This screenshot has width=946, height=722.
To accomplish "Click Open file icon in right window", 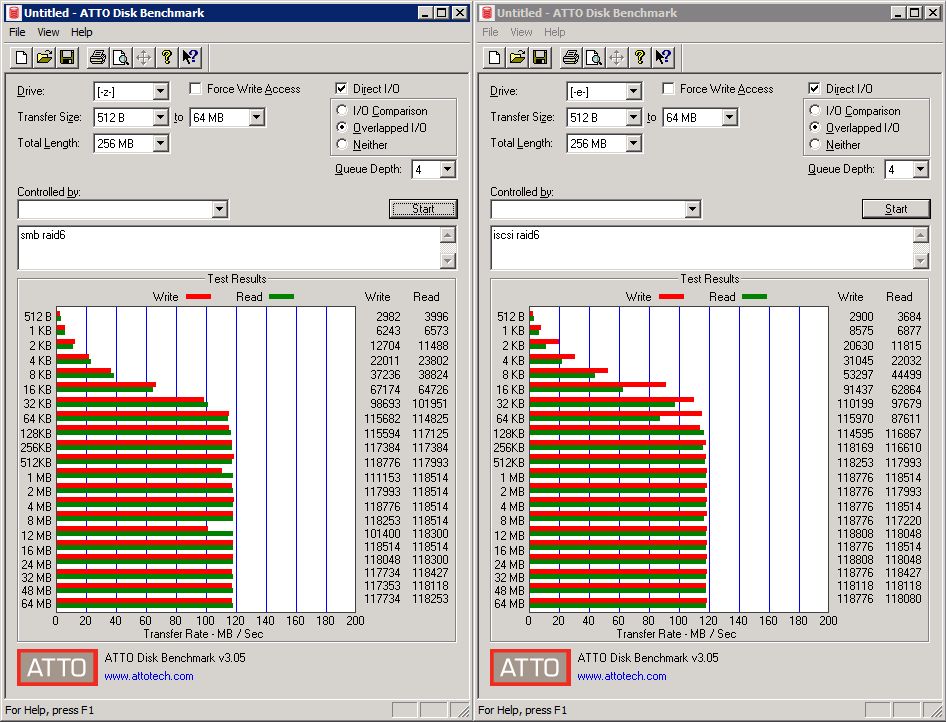I will pyautogui.click(x=518, y=57).
